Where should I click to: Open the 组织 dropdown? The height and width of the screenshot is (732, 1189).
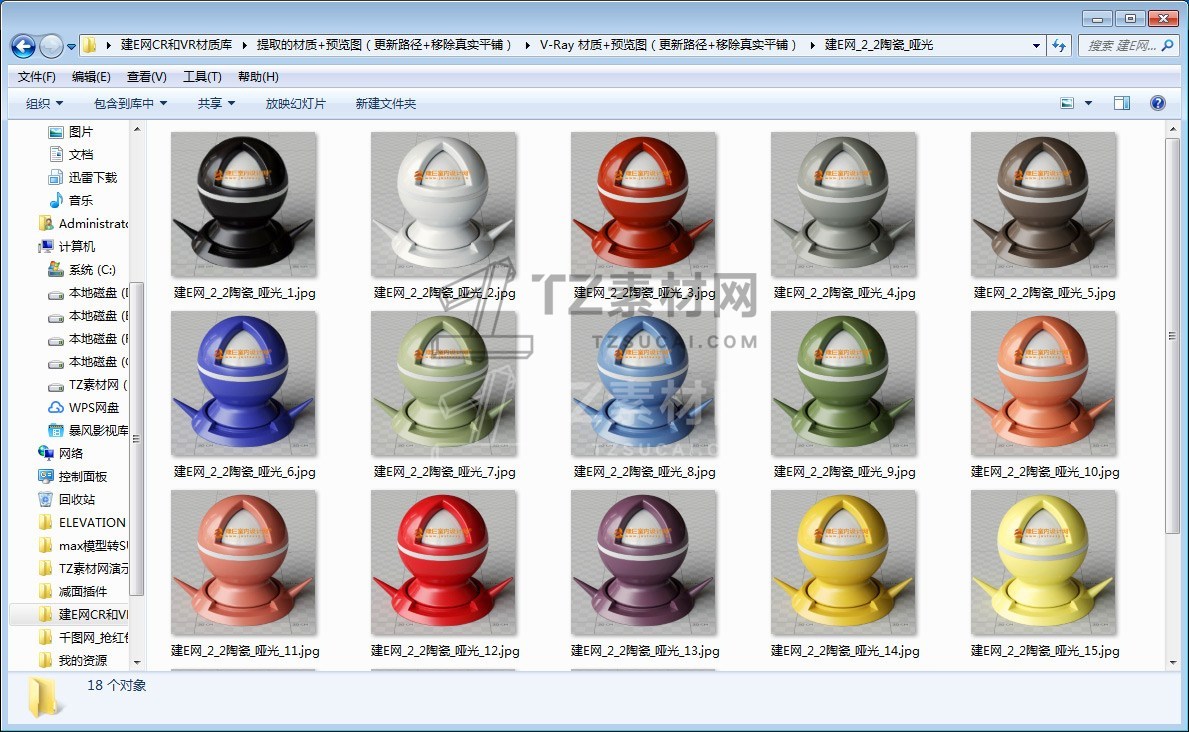point(45,103)
